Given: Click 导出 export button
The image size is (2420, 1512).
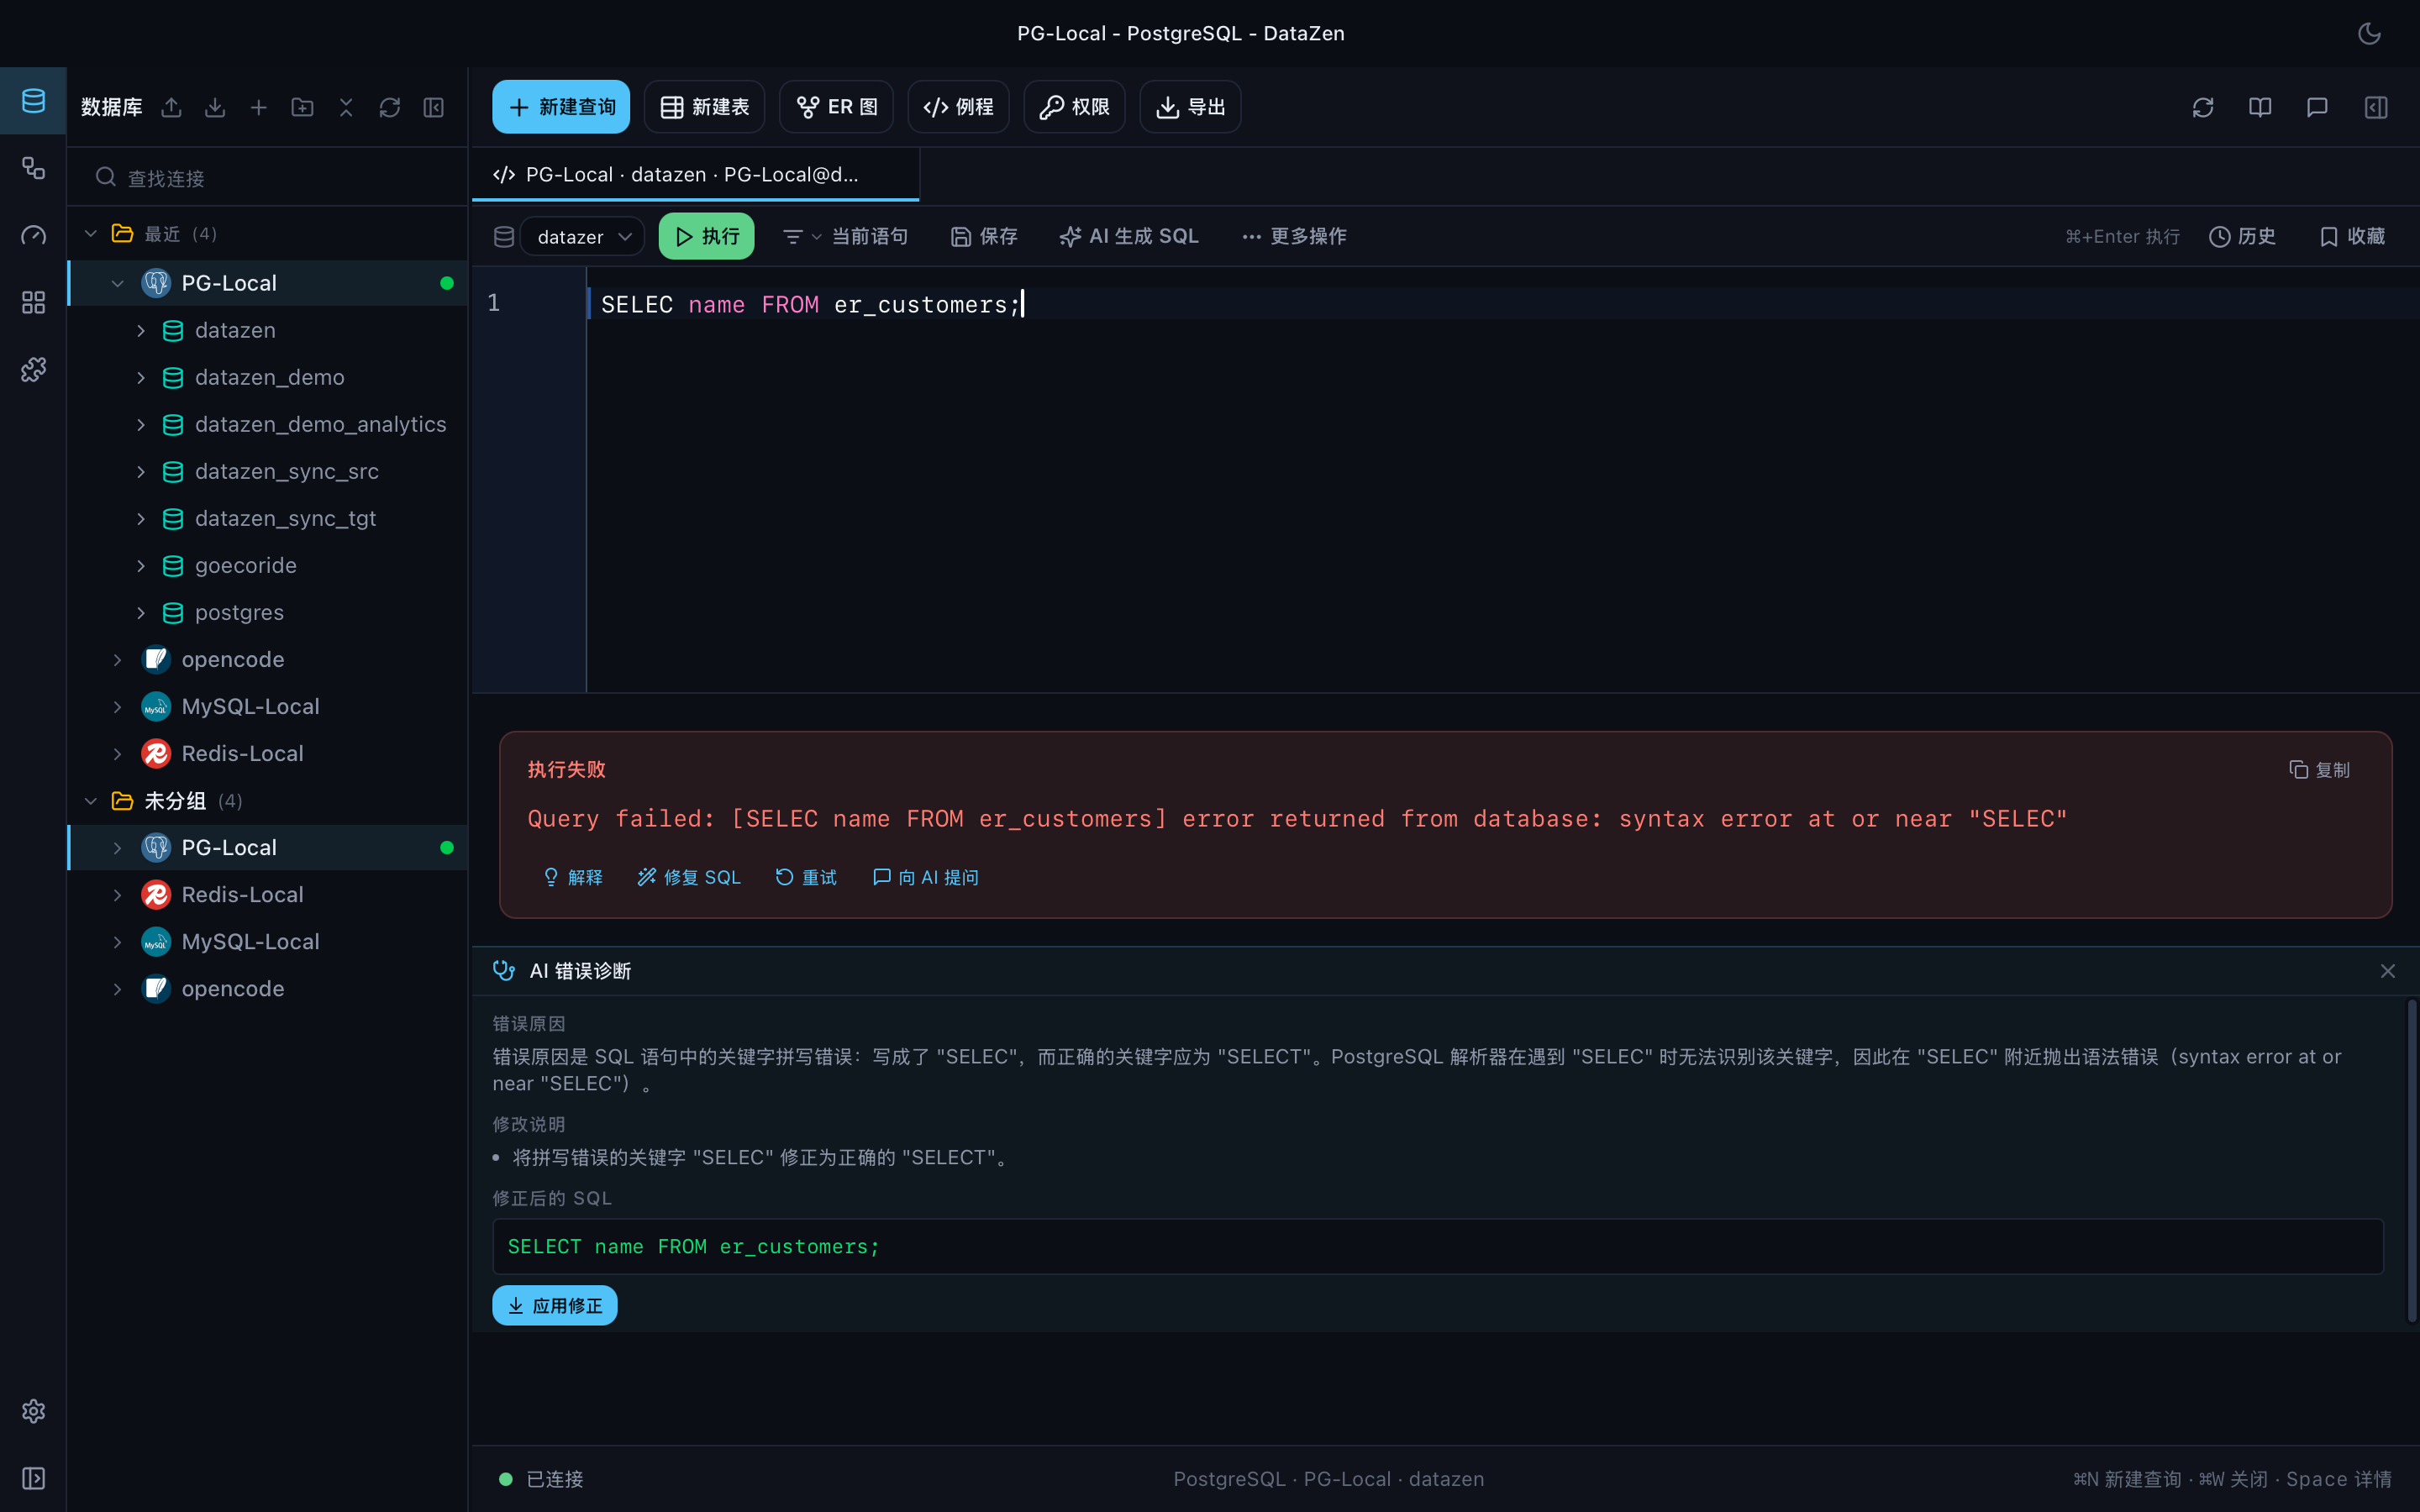Looking at the screenshot, I should [1191, 107].
